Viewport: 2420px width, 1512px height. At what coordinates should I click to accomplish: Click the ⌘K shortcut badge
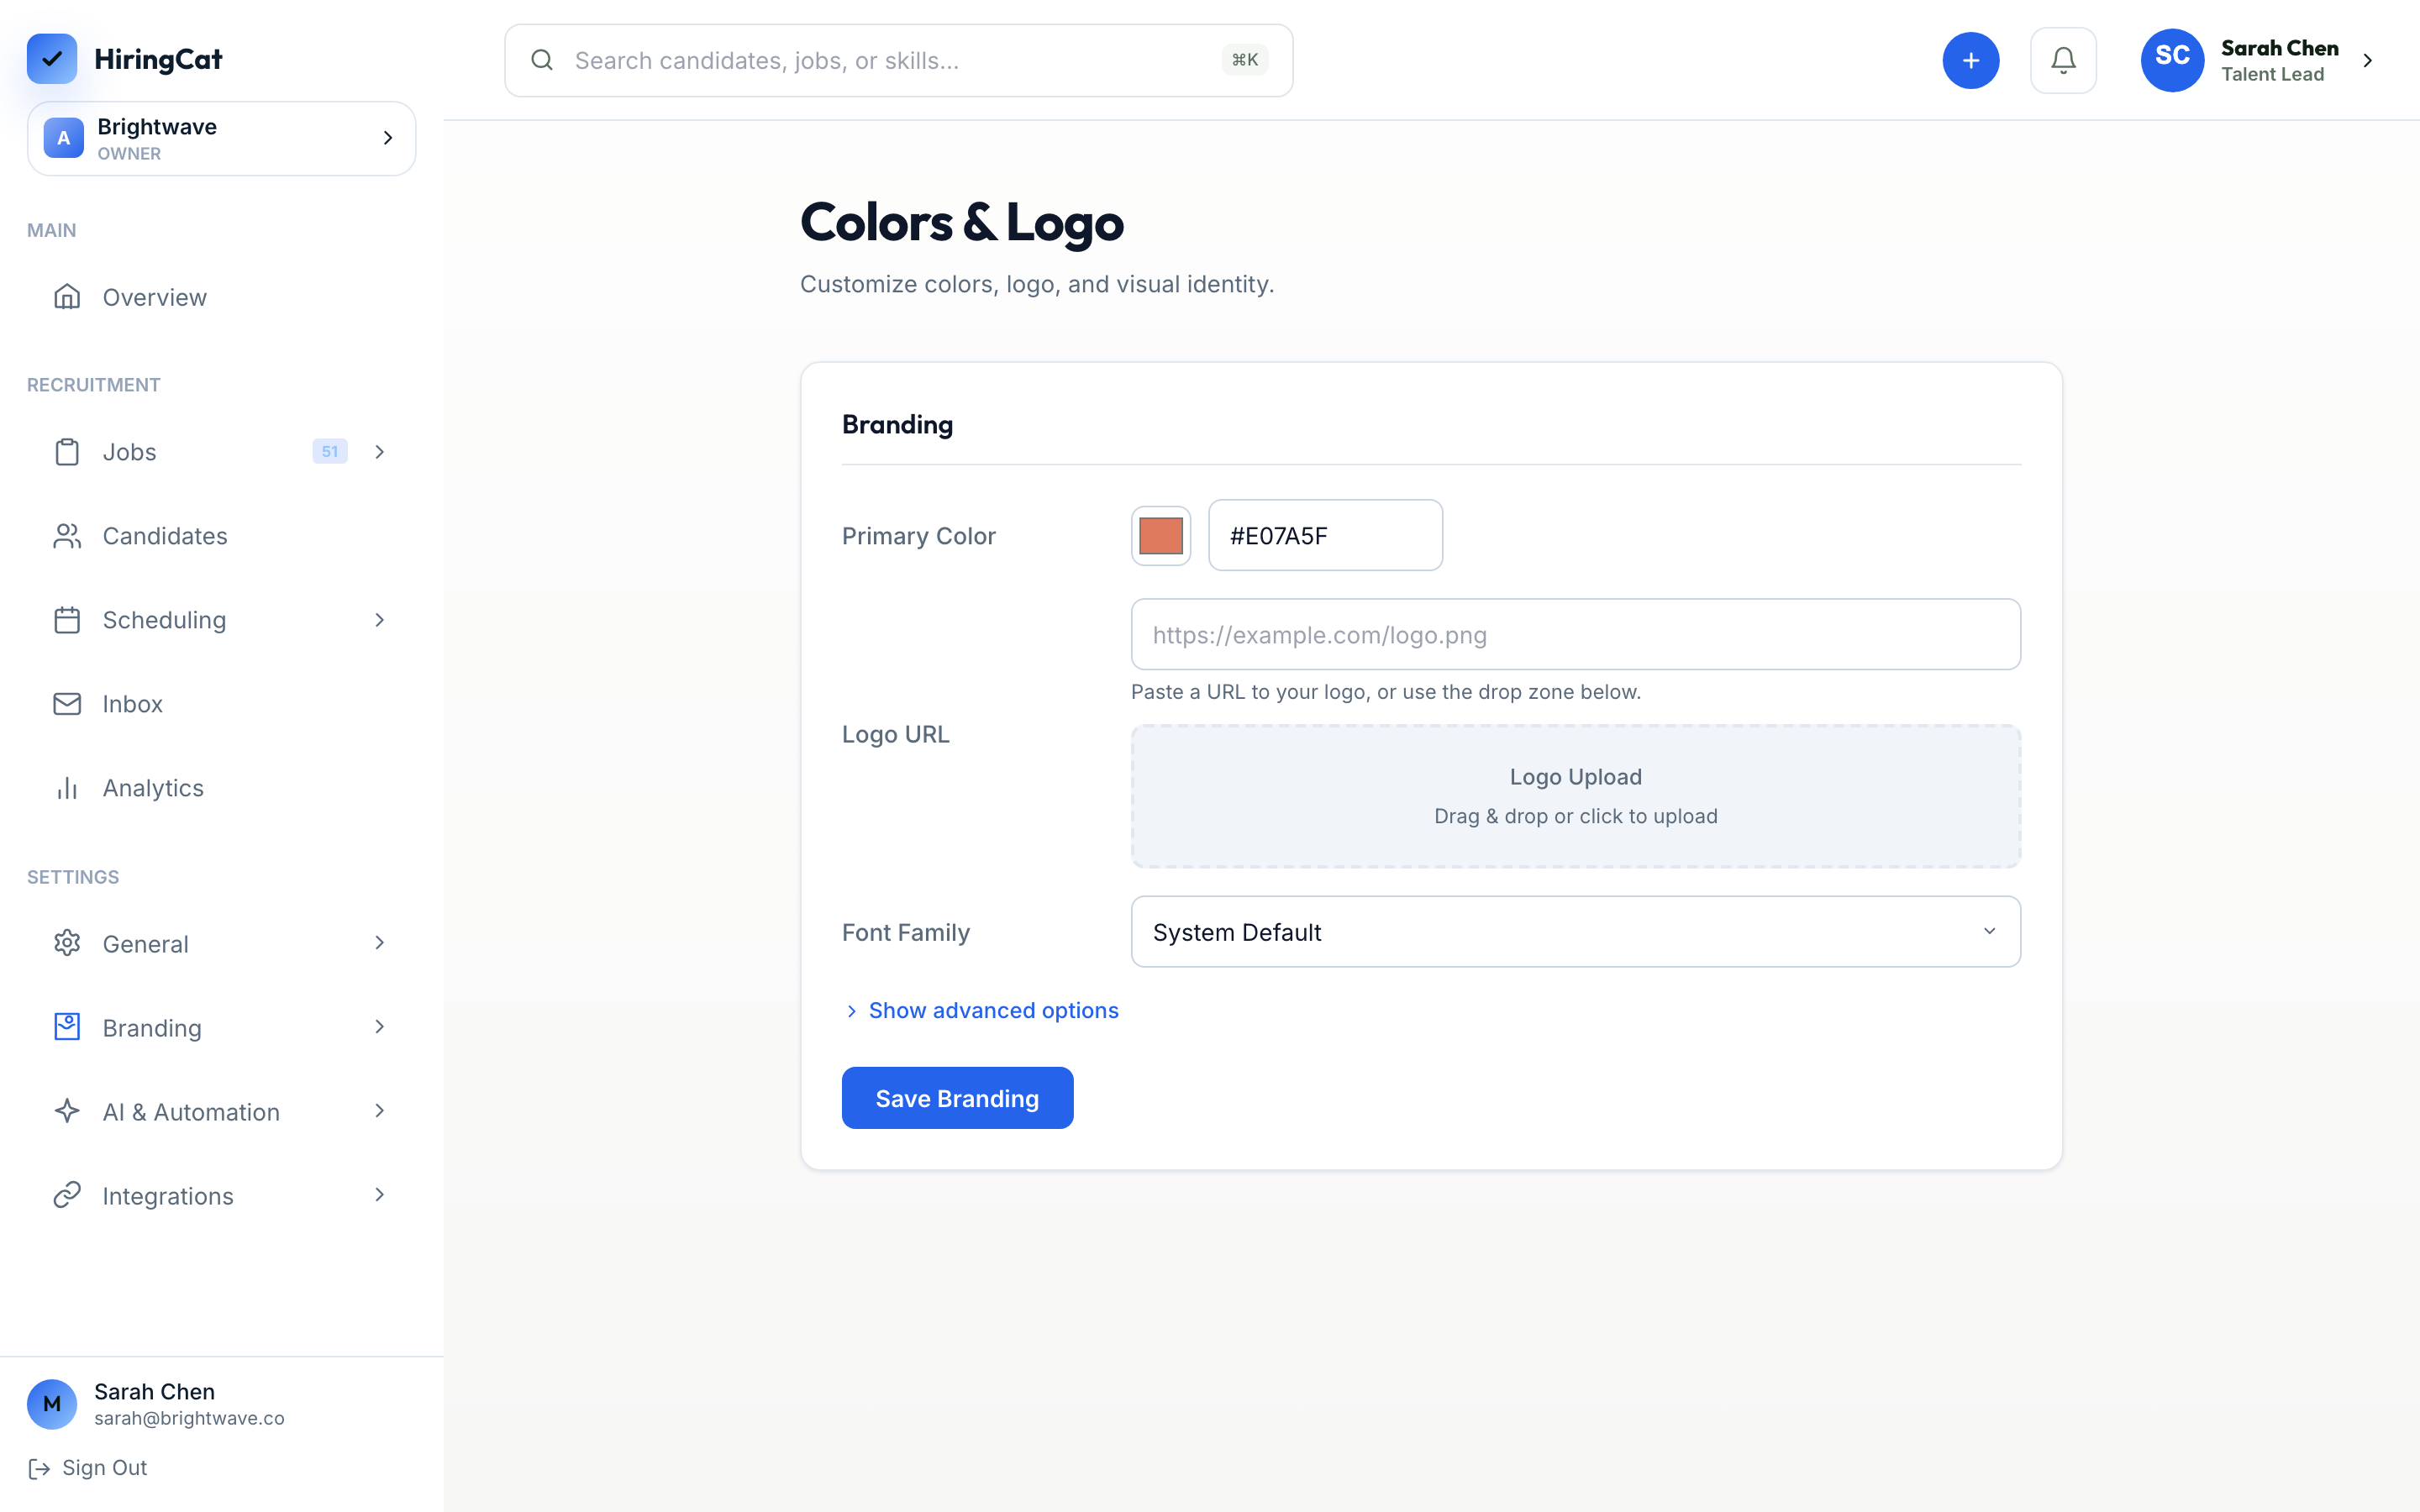pos(1245,60)
